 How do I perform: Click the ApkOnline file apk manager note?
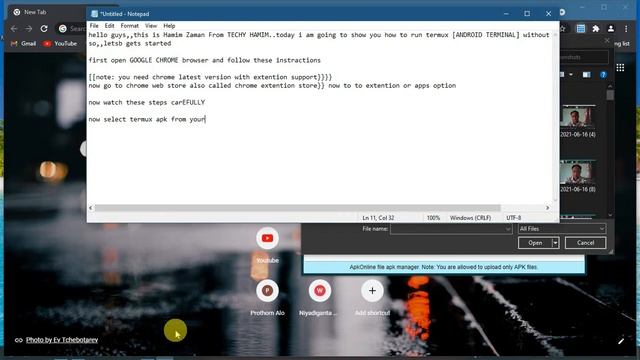(x=444, y=267)
